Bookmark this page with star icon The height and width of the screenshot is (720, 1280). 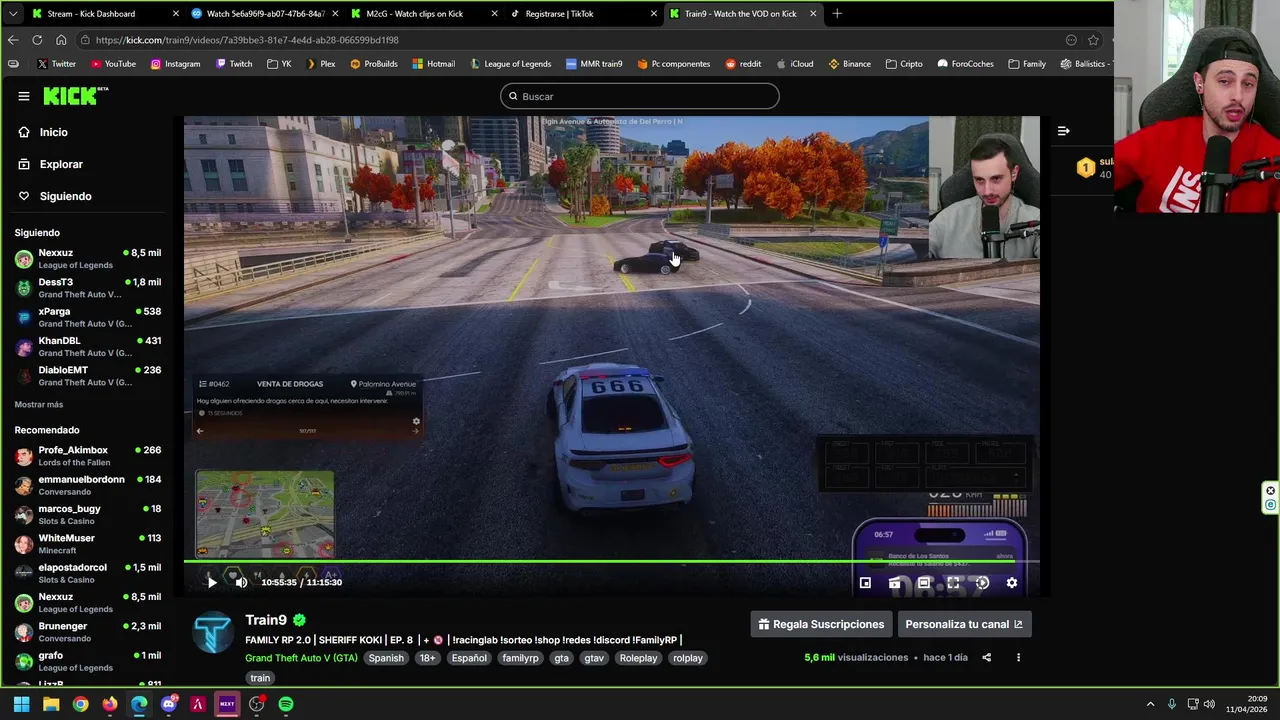click(x=1093, y=40)
